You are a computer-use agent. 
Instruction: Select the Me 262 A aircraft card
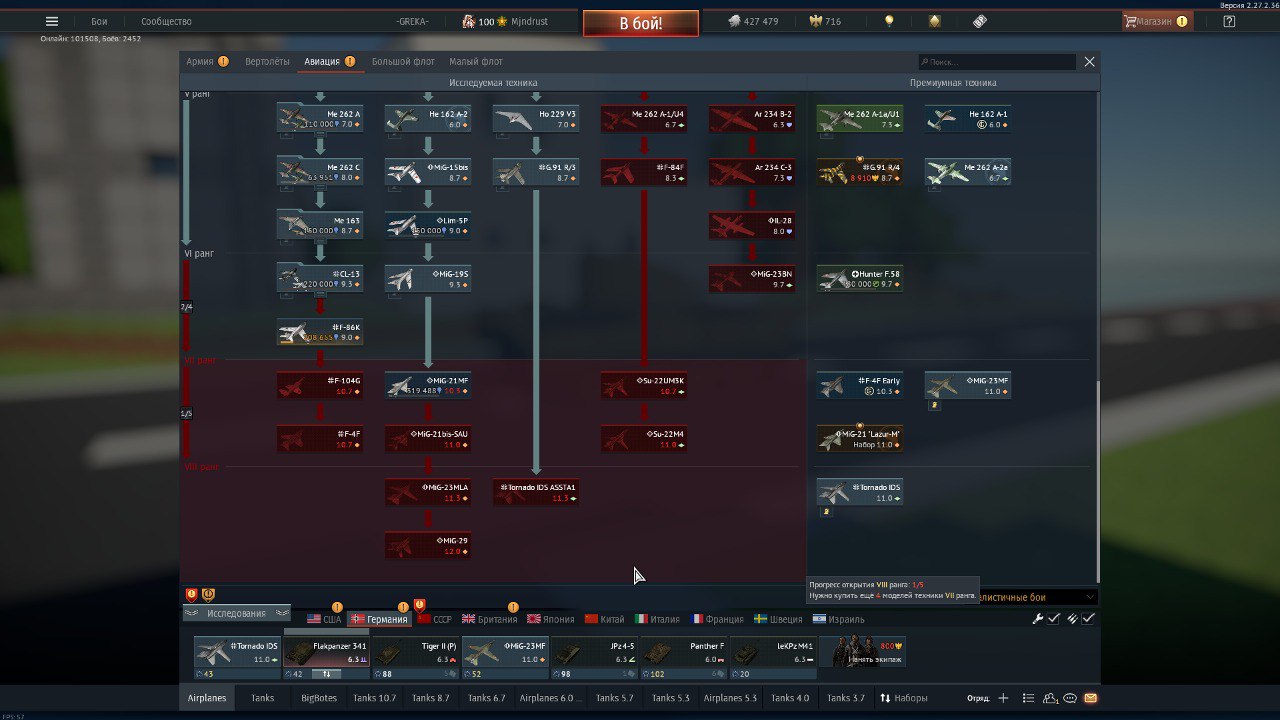[320, 119]
